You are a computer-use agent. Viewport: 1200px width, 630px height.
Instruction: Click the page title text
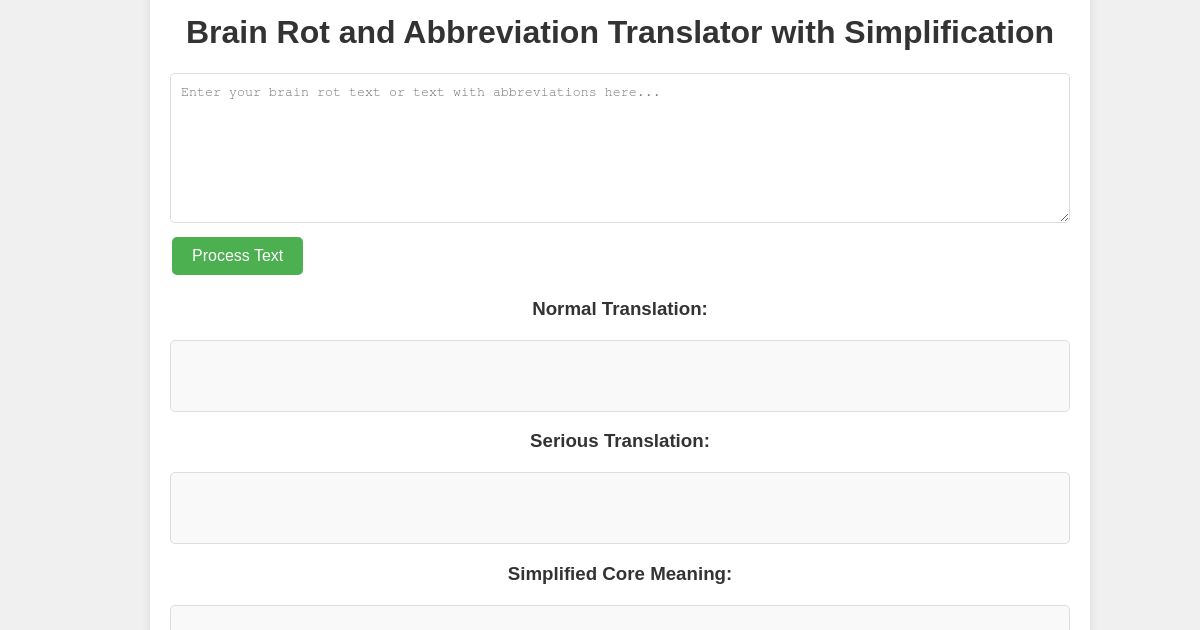click(620, 32)
